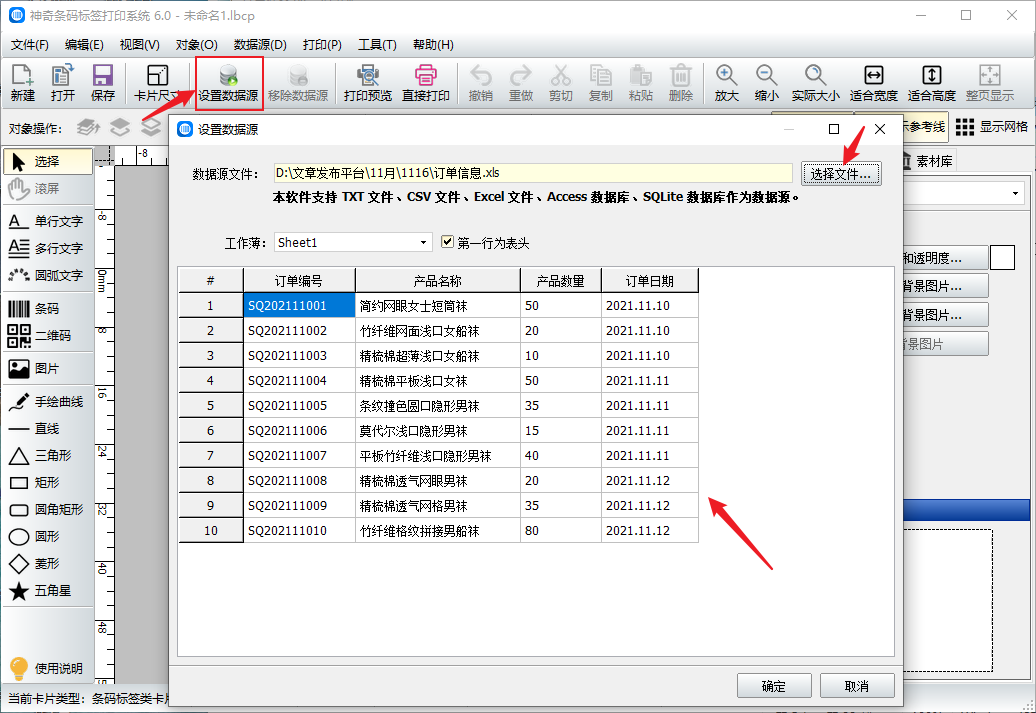Toggle the 第一行为表头 checkbox
This screenshot has width=1036, height=713.
448,242
